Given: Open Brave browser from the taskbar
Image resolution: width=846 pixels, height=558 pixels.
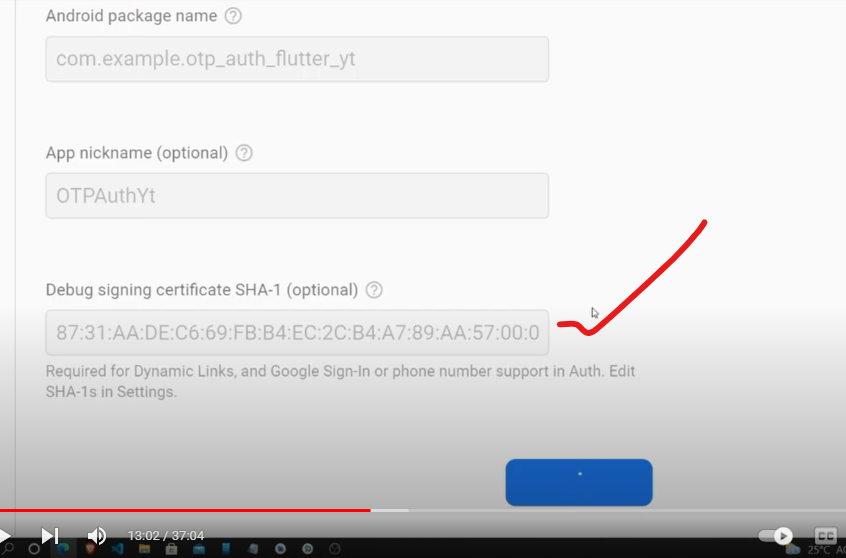Looking at the screenshot, I should coord(90,549).
